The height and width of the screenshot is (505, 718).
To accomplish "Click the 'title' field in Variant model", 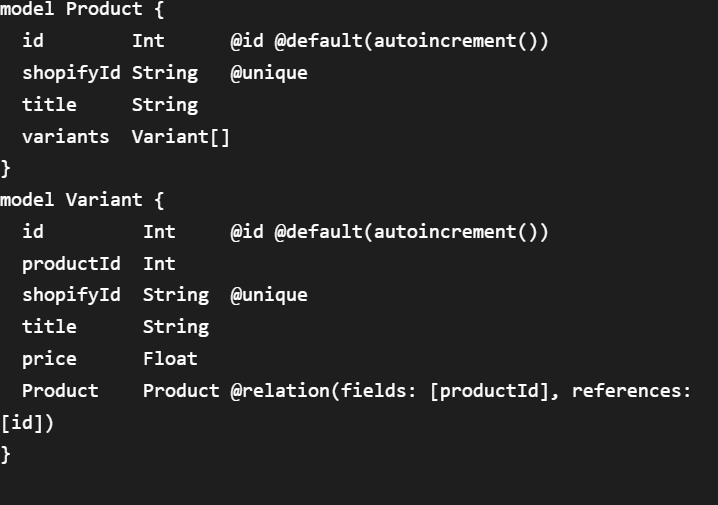I will point(49,327).
